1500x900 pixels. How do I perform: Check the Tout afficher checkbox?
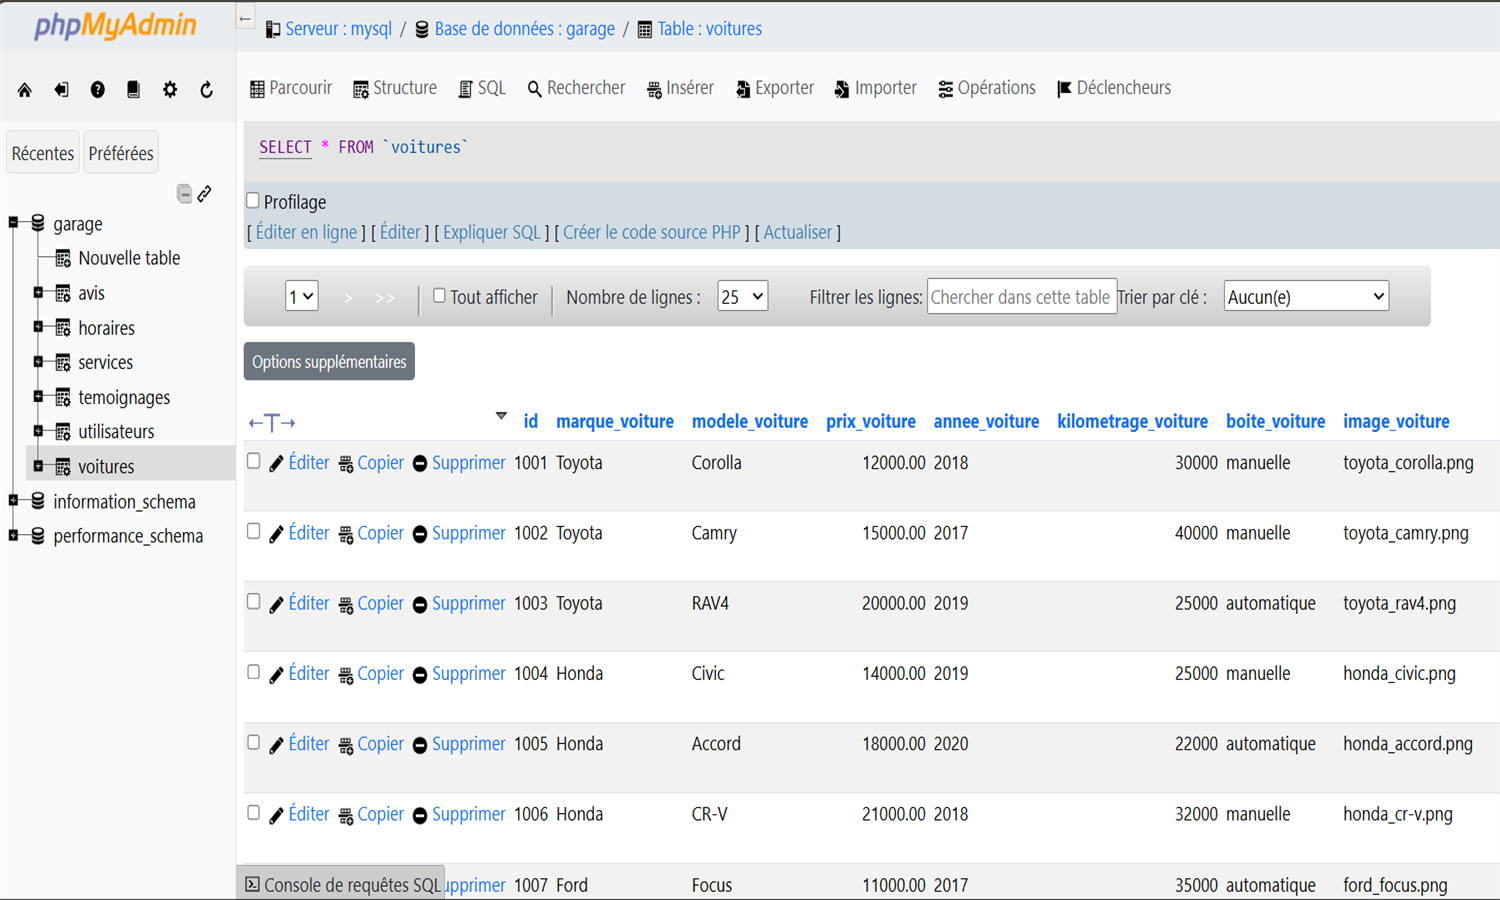[439, 296]
